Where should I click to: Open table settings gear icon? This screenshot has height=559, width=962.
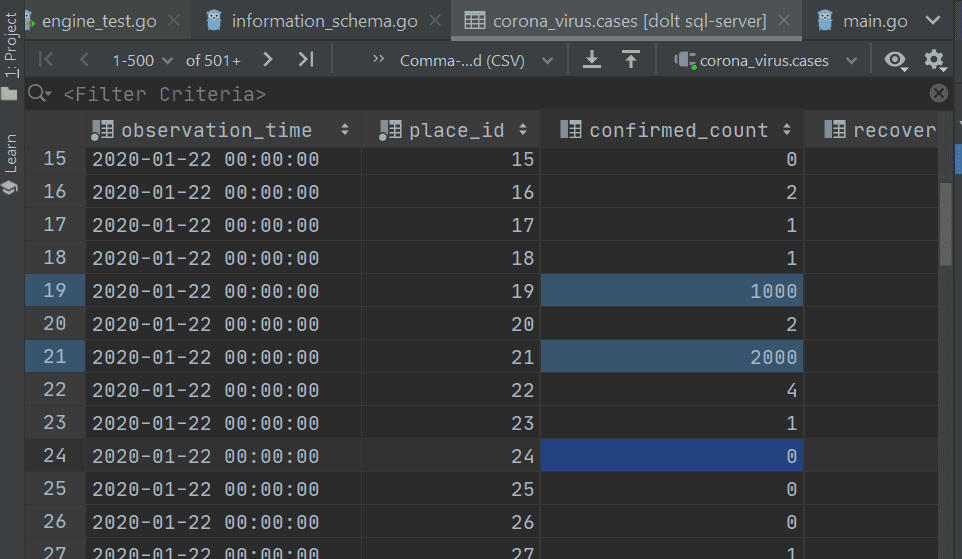[934, 60]
